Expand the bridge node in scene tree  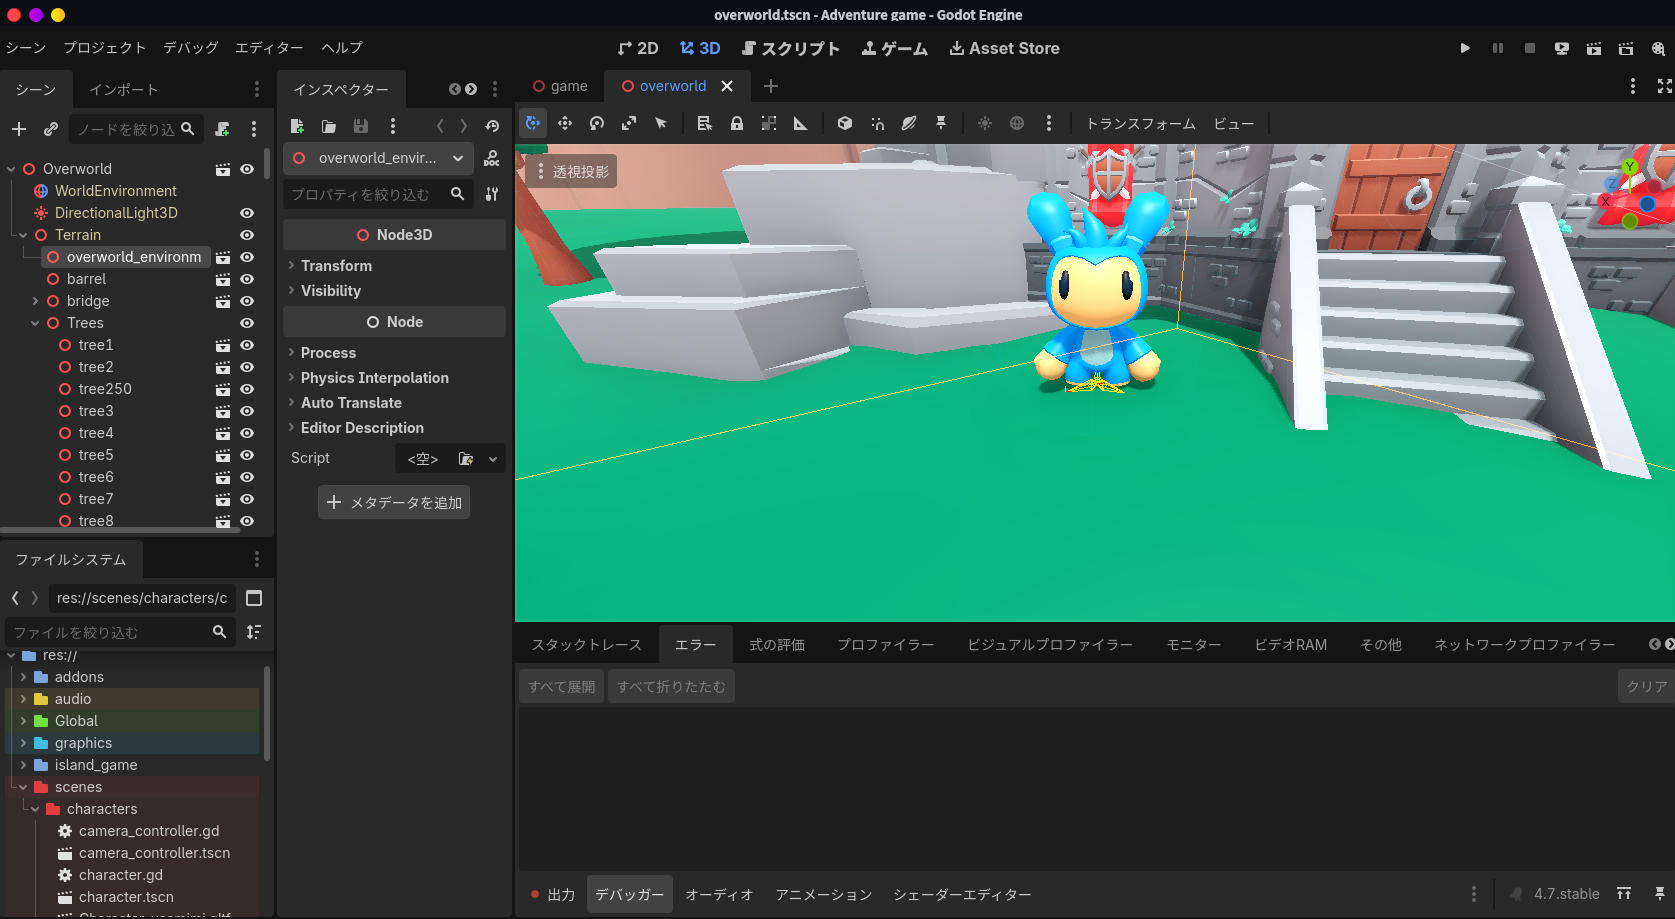click(35, 301)
